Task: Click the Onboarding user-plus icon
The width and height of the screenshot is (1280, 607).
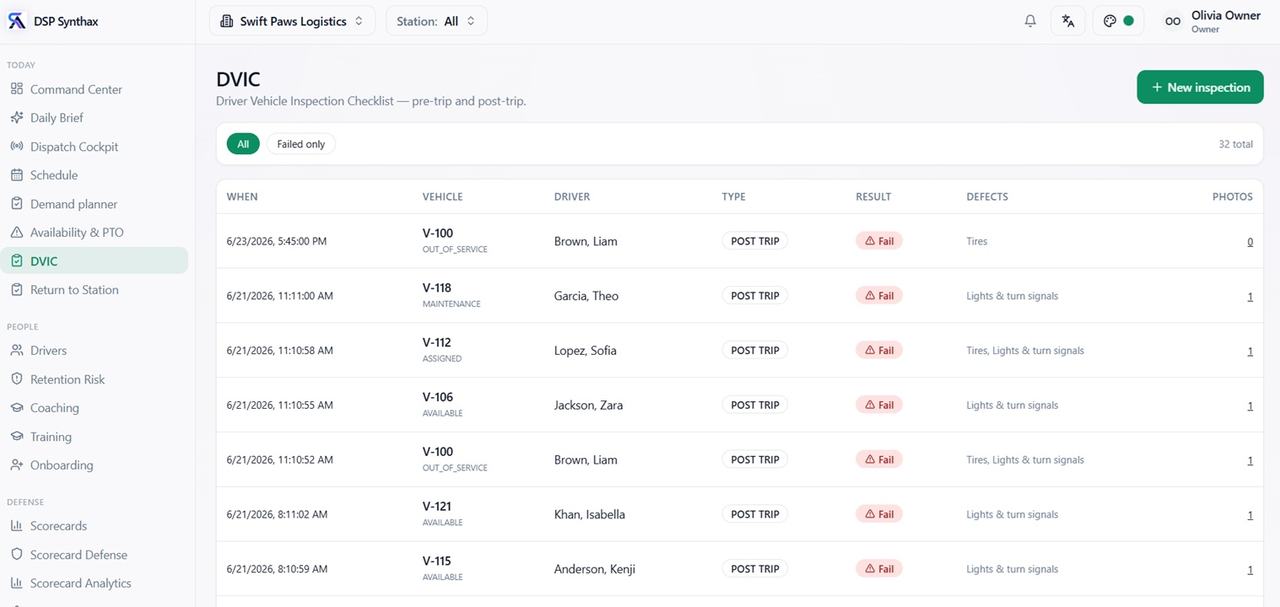Action: tap(17, 465)
